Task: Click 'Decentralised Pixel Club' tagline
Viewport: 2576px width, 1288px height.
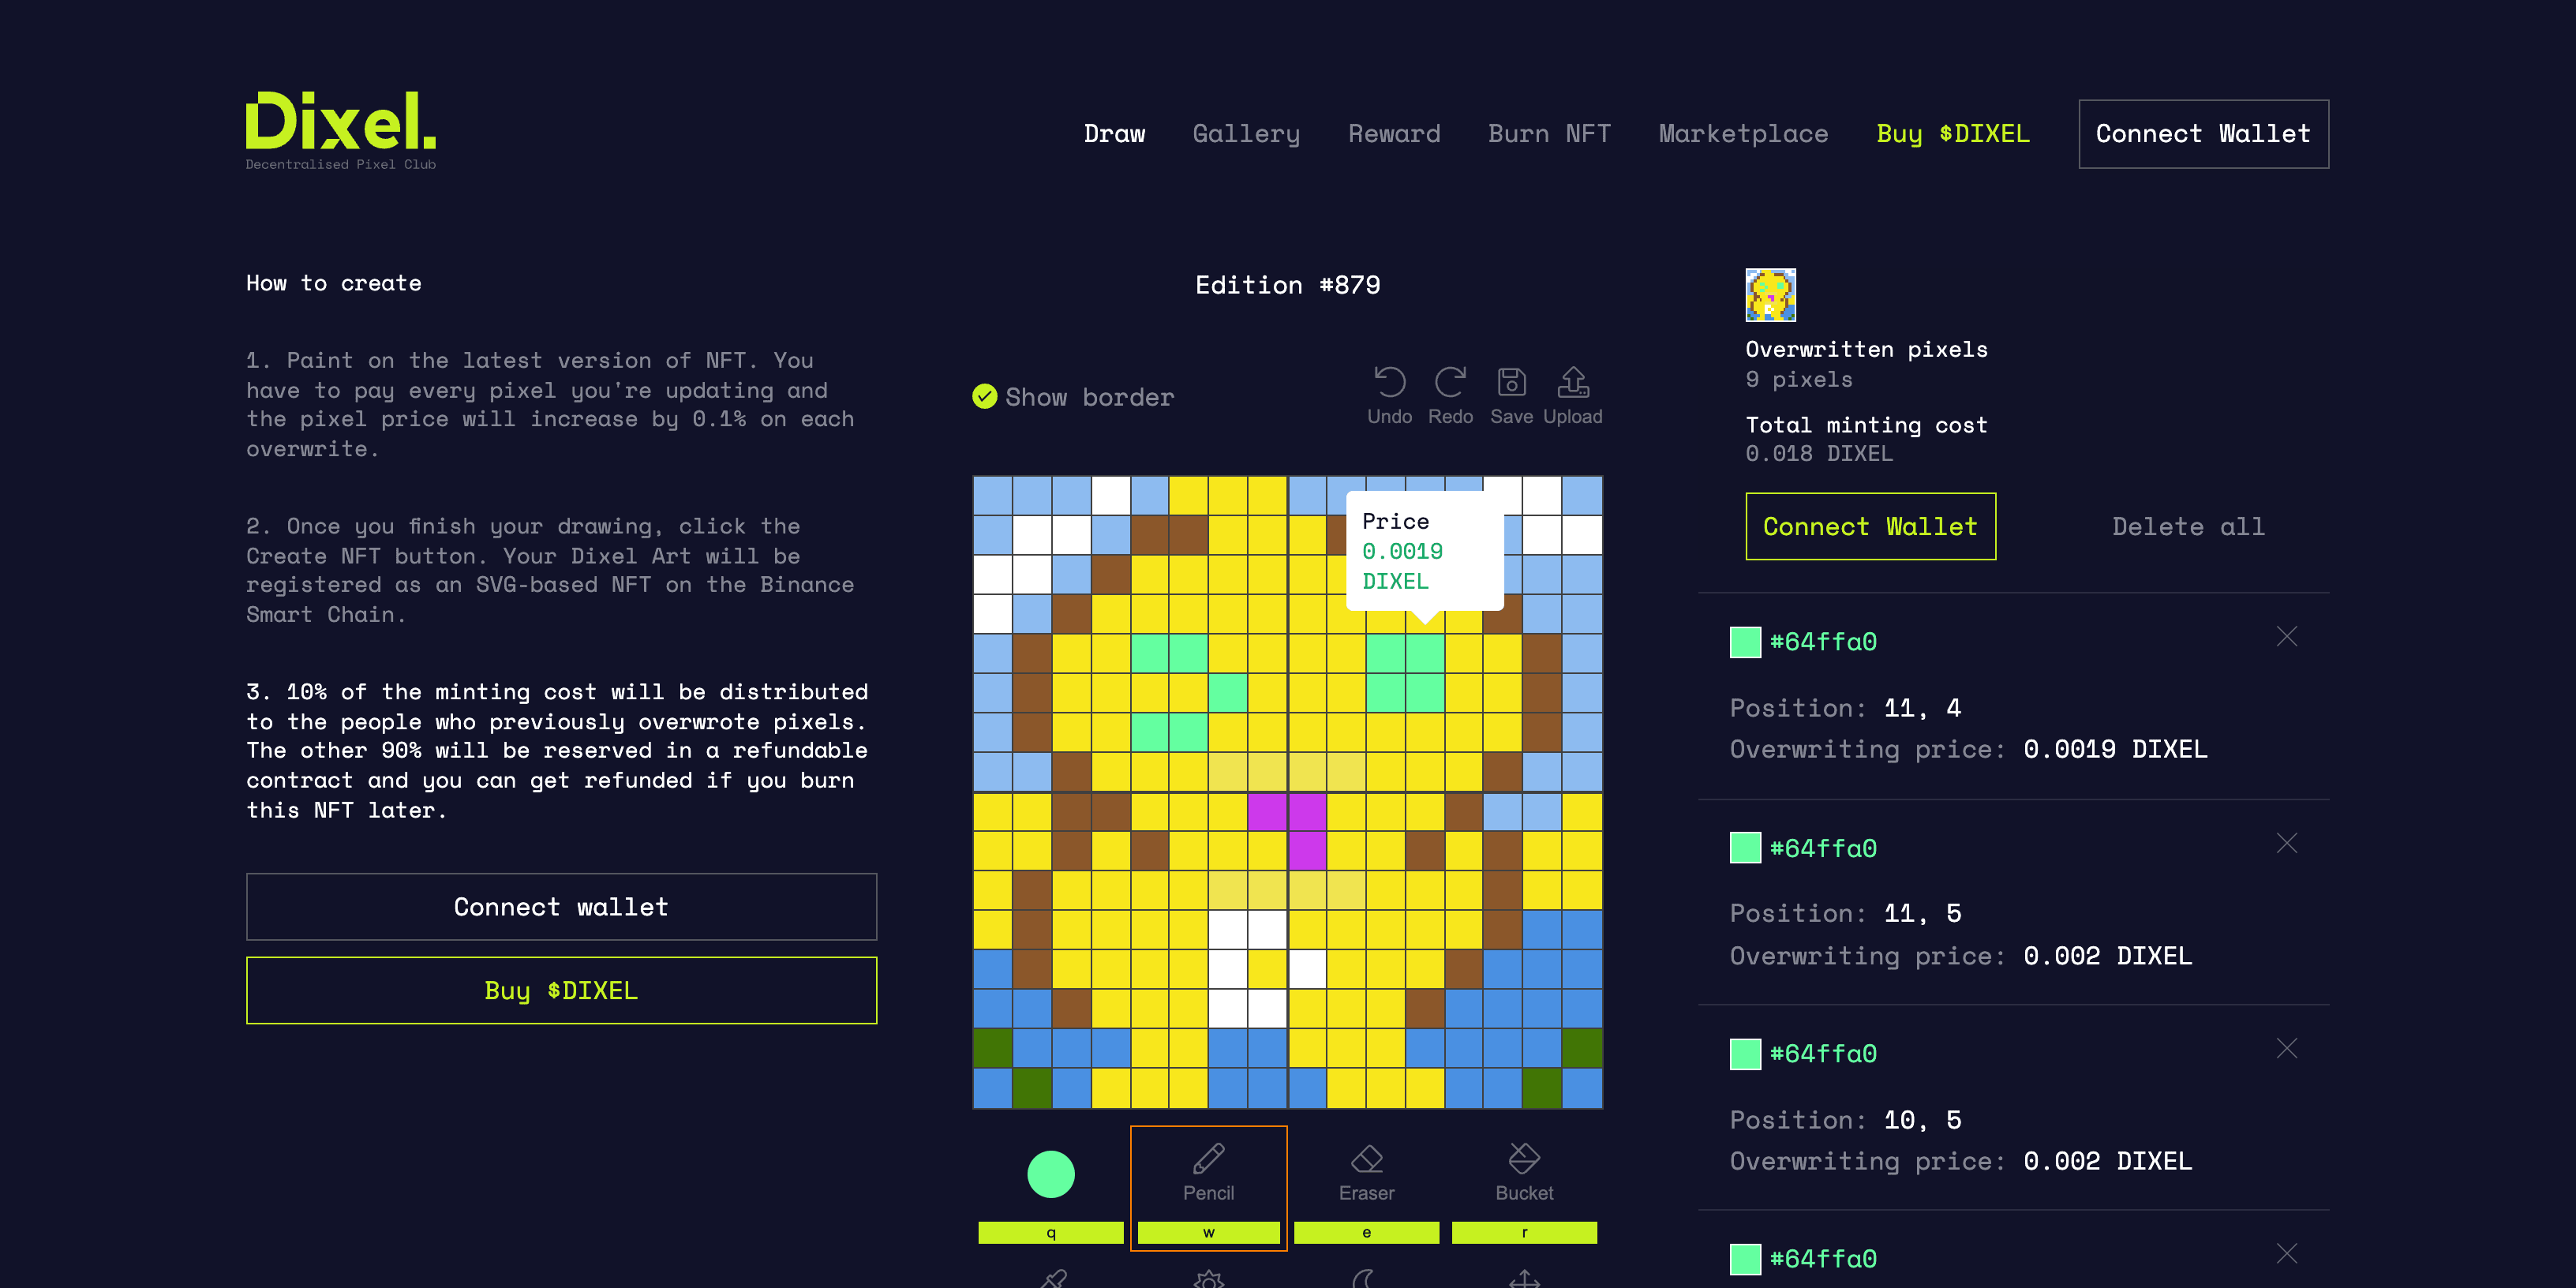Action: (x=341, y=164)
